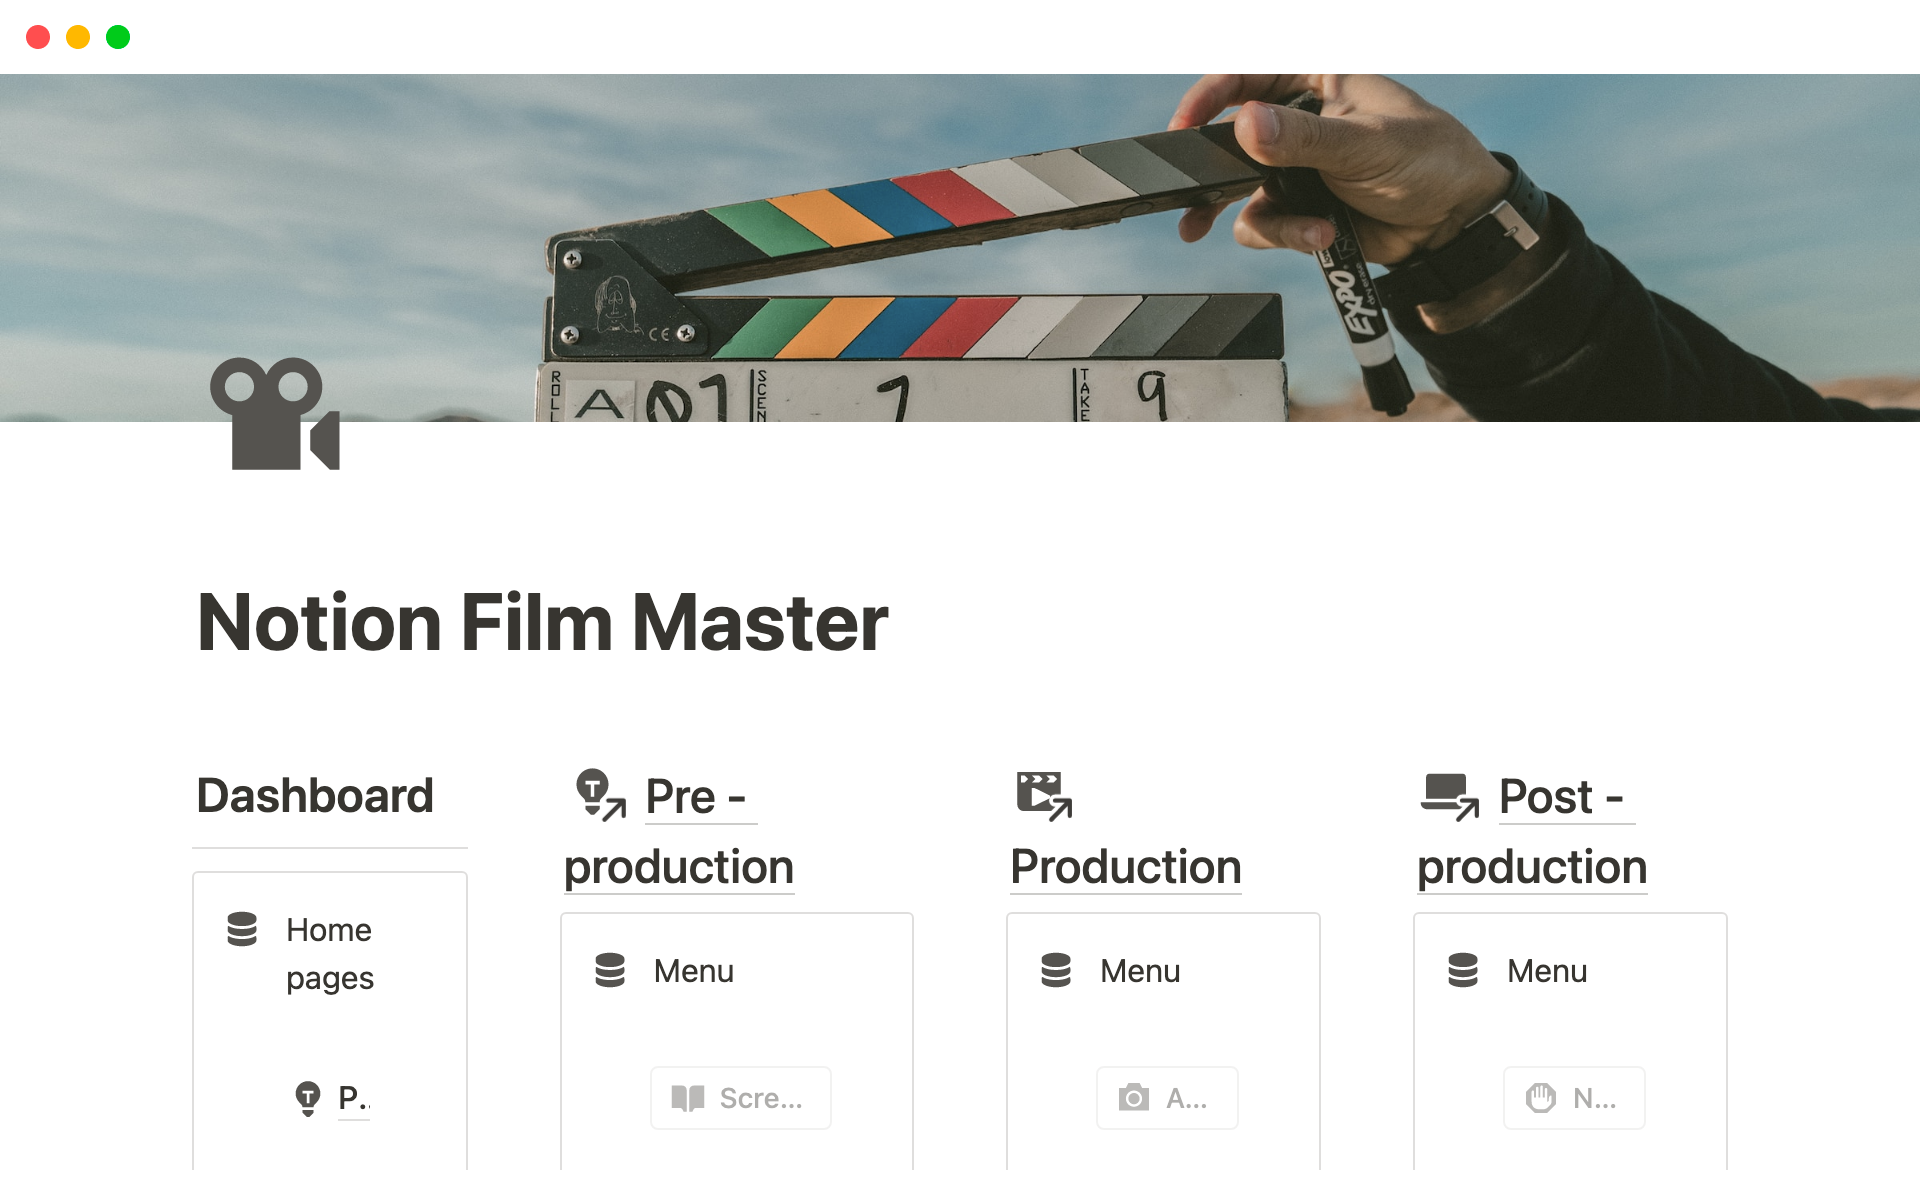Click the database icon in Post-production Menu
The height and width of the screenshot is (1200, 1920).
pyautogui.click(x=1463, y=970)
